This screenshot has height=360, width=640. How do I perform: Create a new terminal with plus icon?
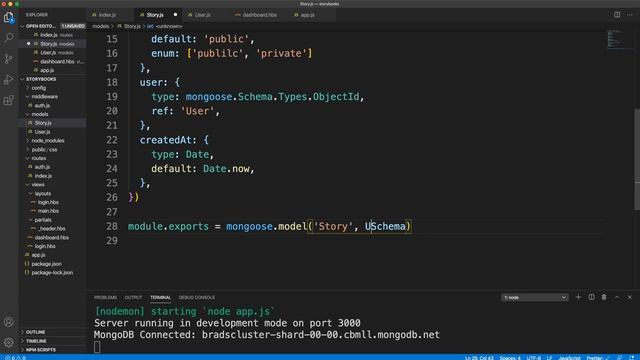tap(578, 297)
